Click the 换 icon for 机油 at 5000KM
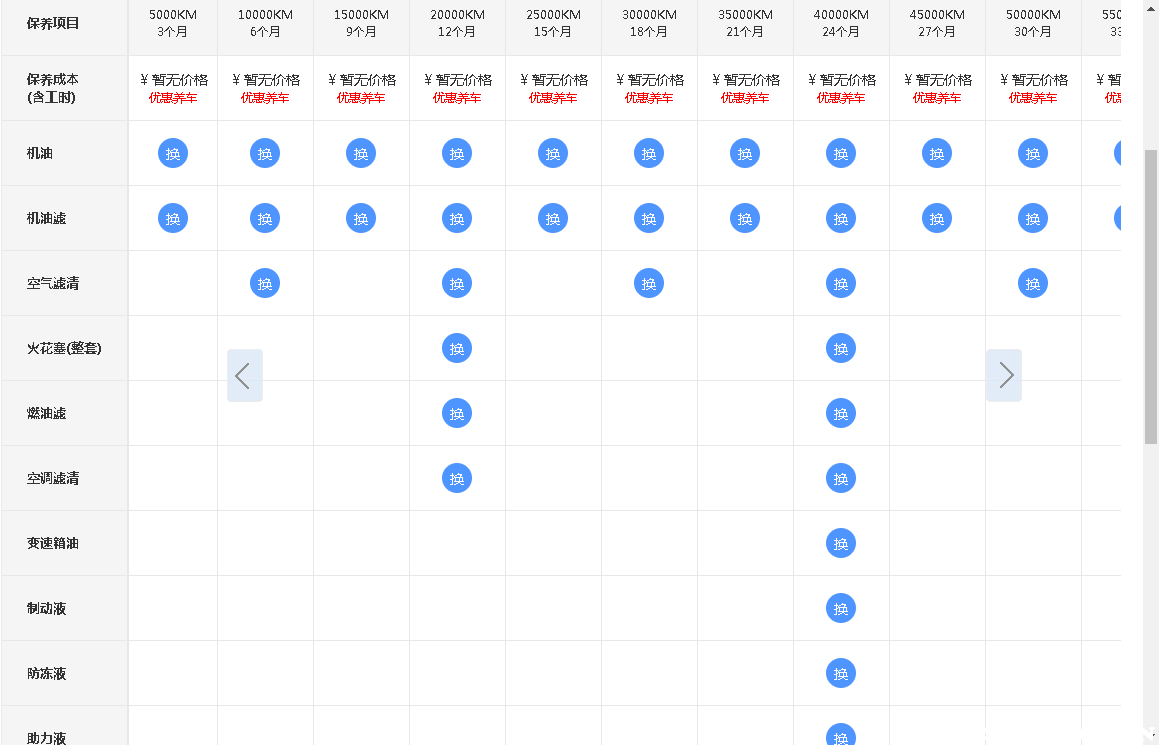The height and width of the screenshot is (745, 1159). tap(173, 153)
